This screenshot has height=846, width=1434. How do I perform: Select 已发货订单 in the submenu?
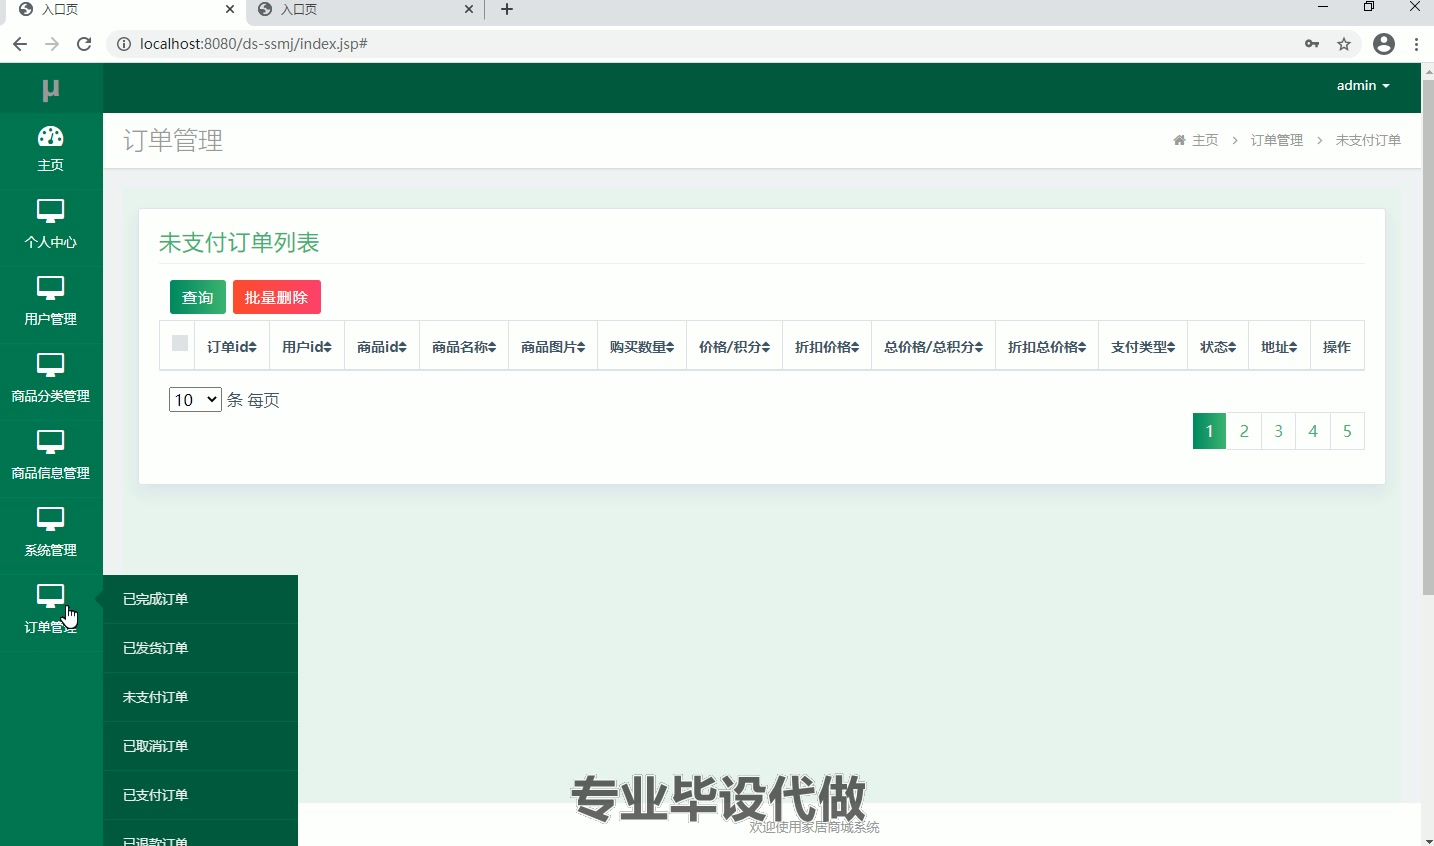(x=200, y=648)
